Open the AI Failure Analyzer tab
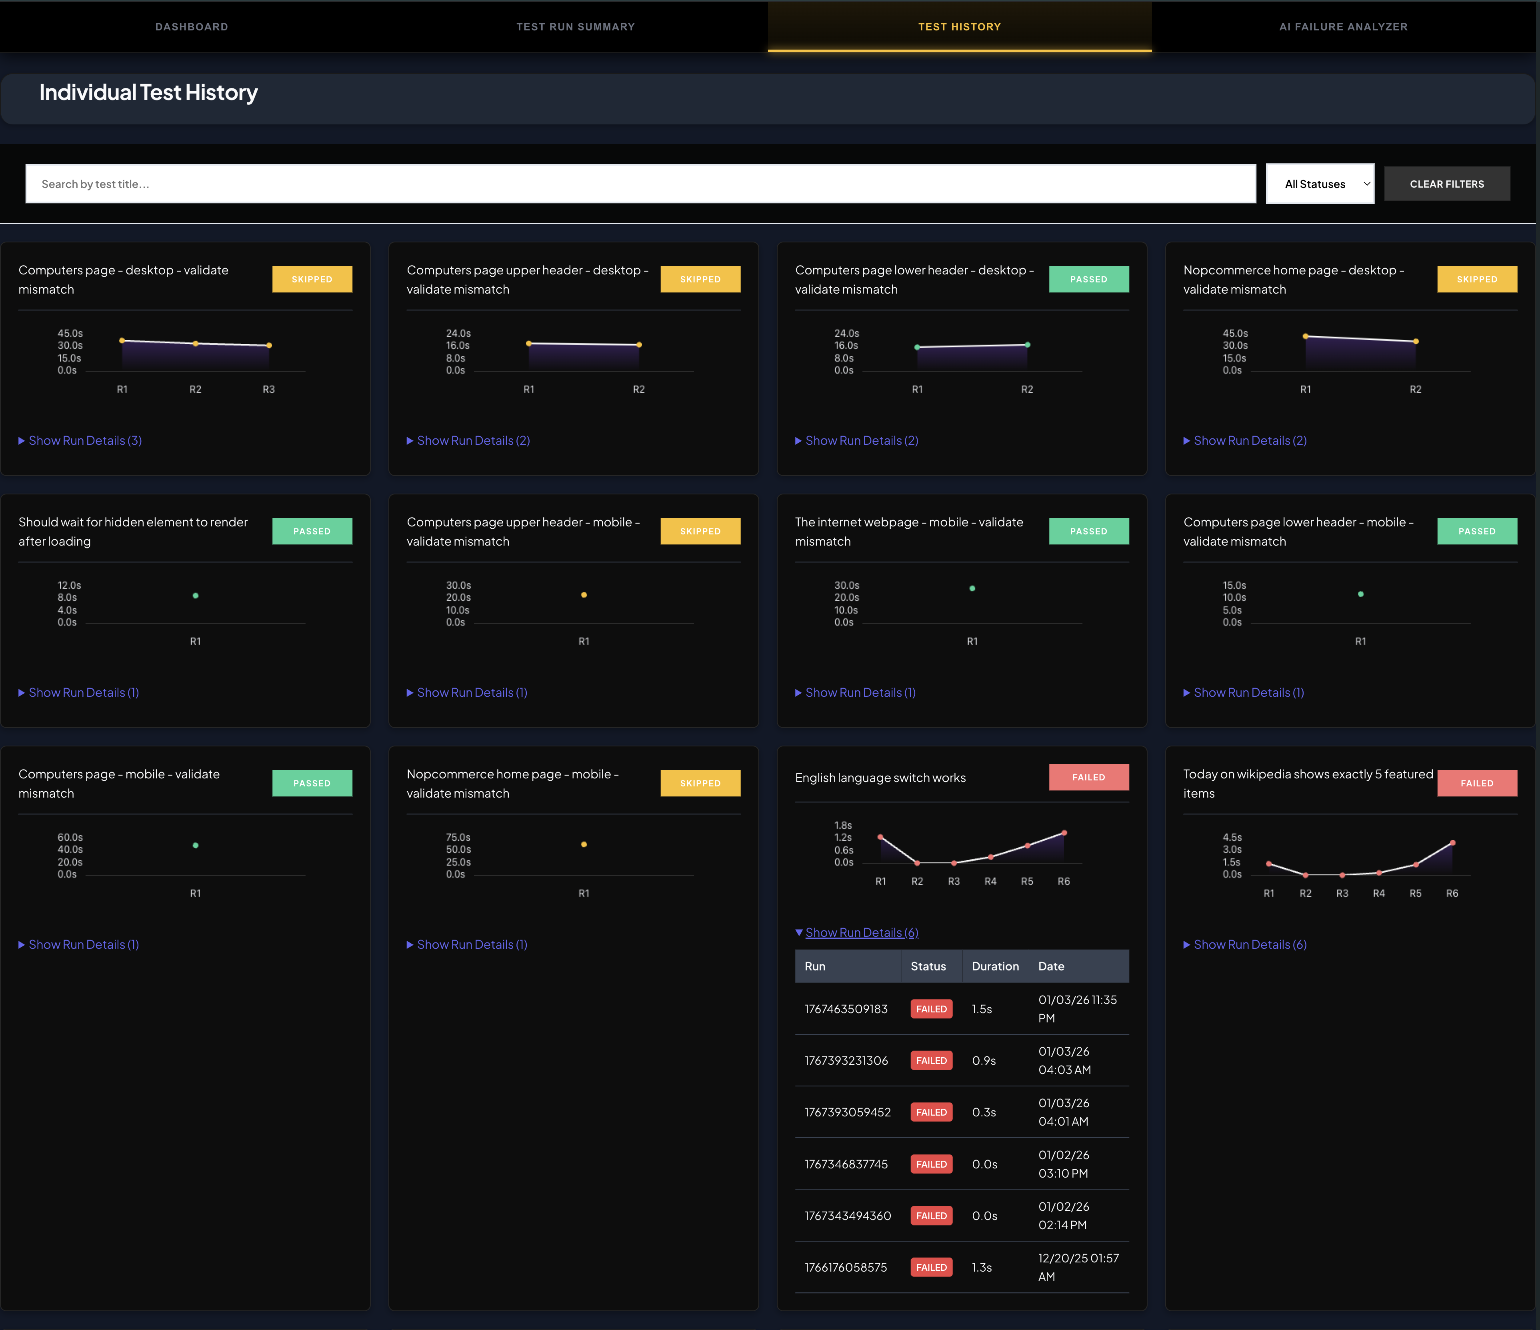 (x=1343, y=27)
